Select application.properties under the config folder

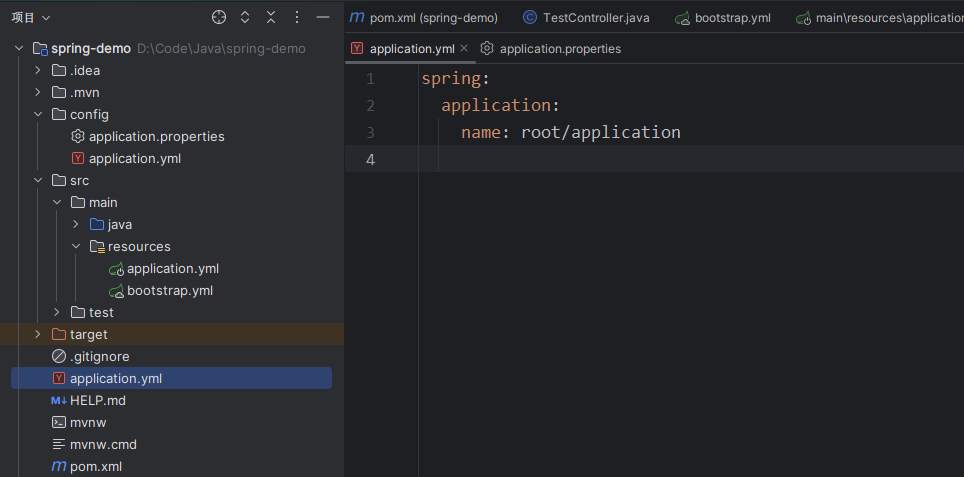point(156,136)
